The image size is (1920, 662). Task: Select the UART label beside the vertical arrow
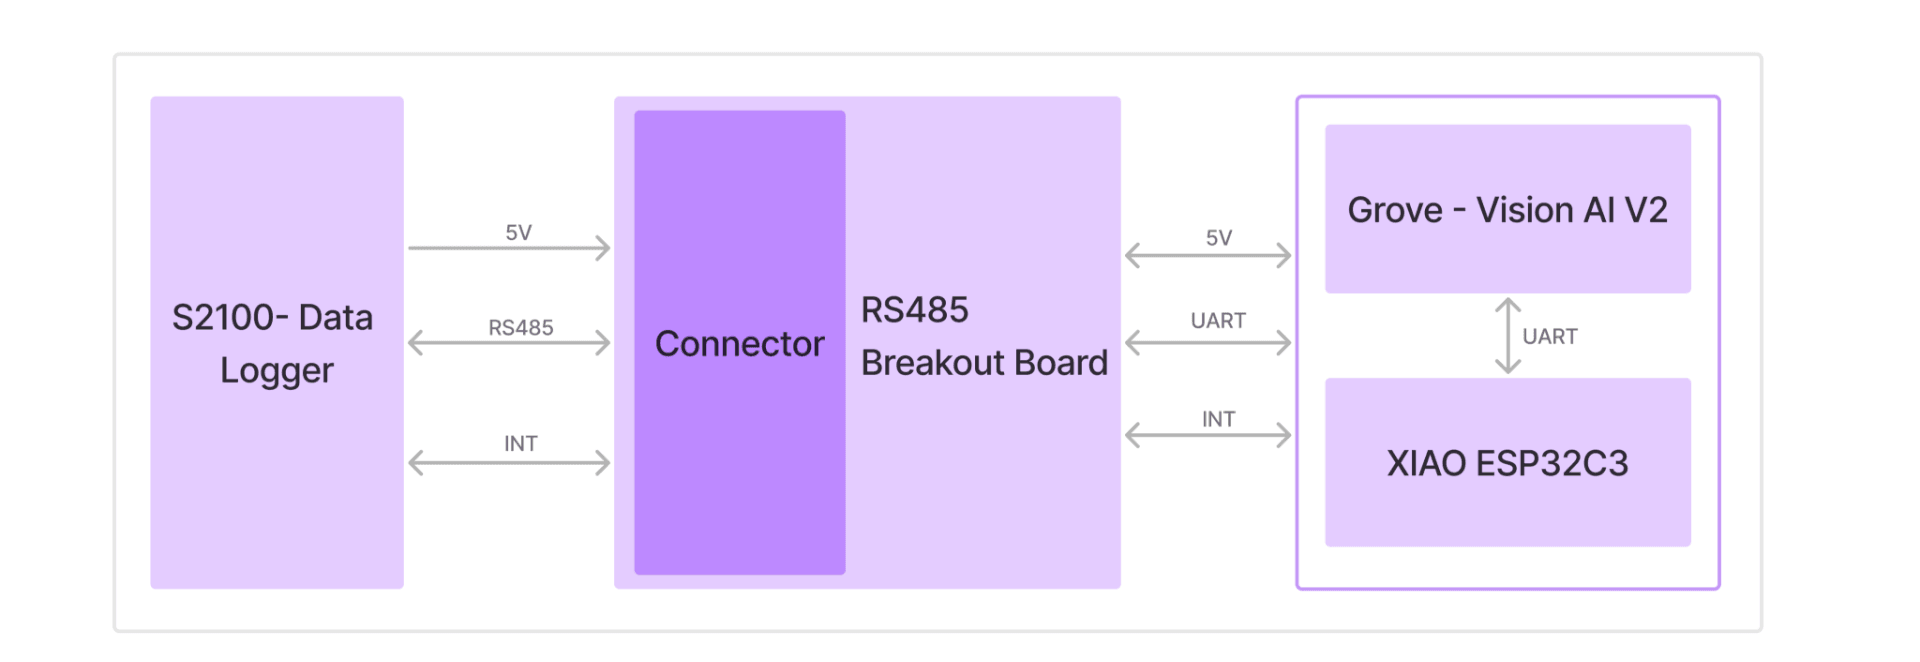point(1549,337)
